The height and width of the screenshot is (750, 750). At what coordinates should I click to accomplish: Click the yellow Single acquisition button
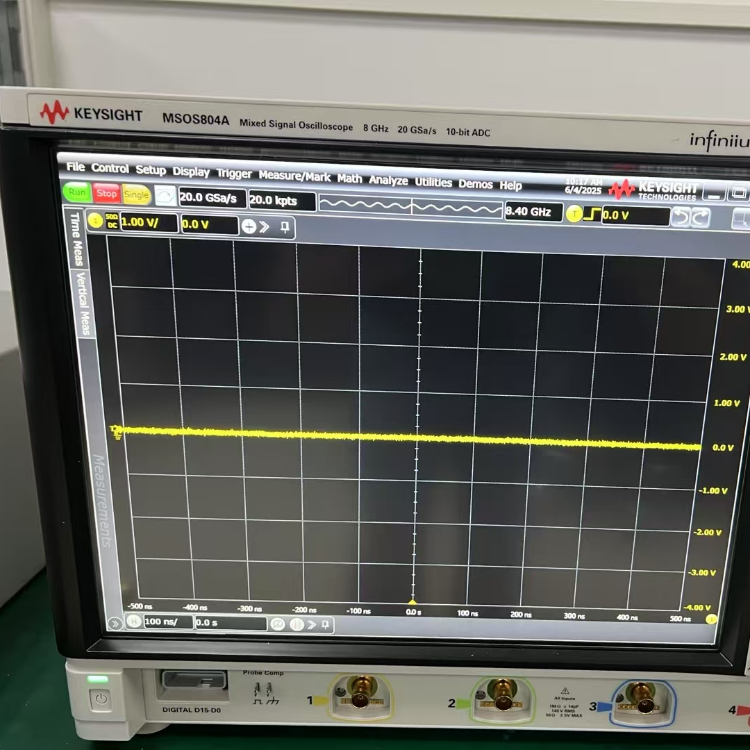(x=136, y=195)
